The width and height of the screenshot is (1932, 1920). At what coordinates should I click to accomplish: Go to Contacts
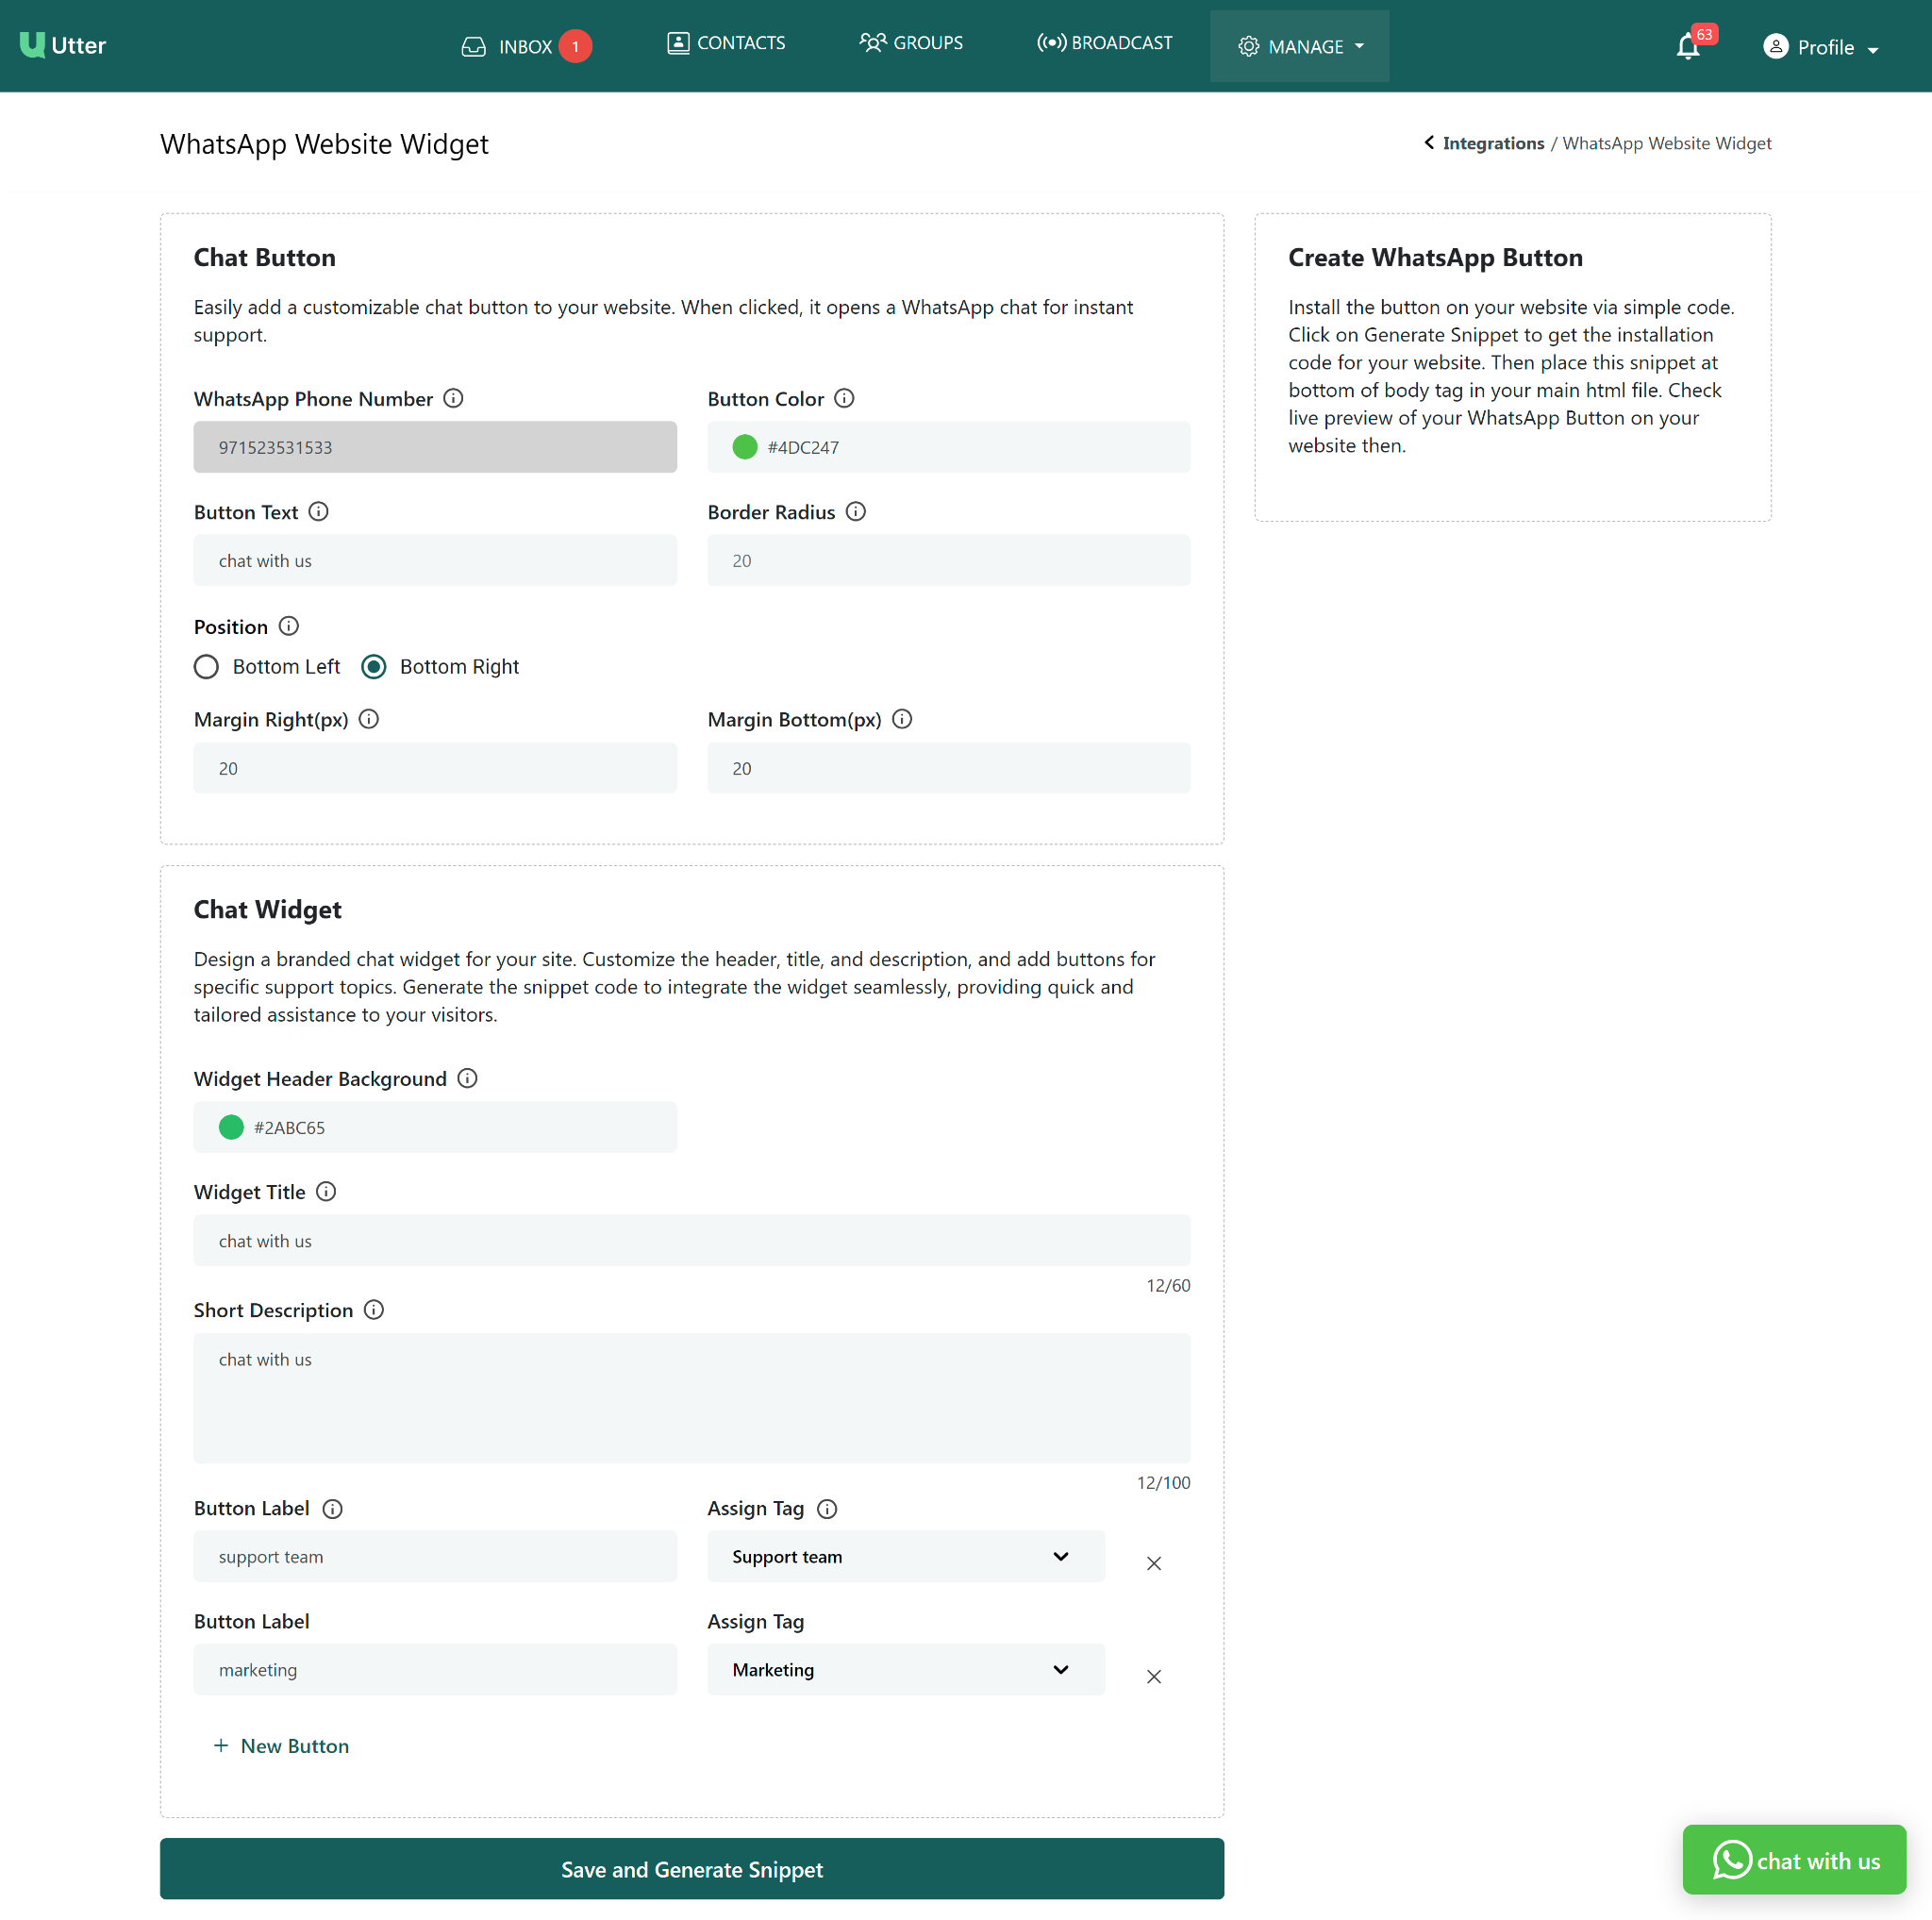point(726,43)
